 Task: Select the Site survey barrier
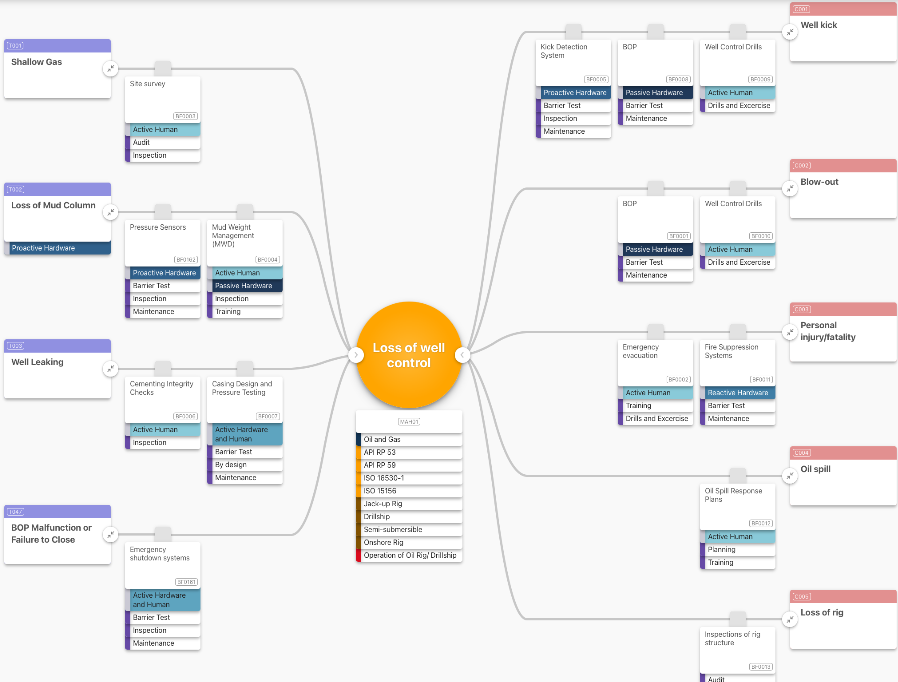tap(163, 100)
